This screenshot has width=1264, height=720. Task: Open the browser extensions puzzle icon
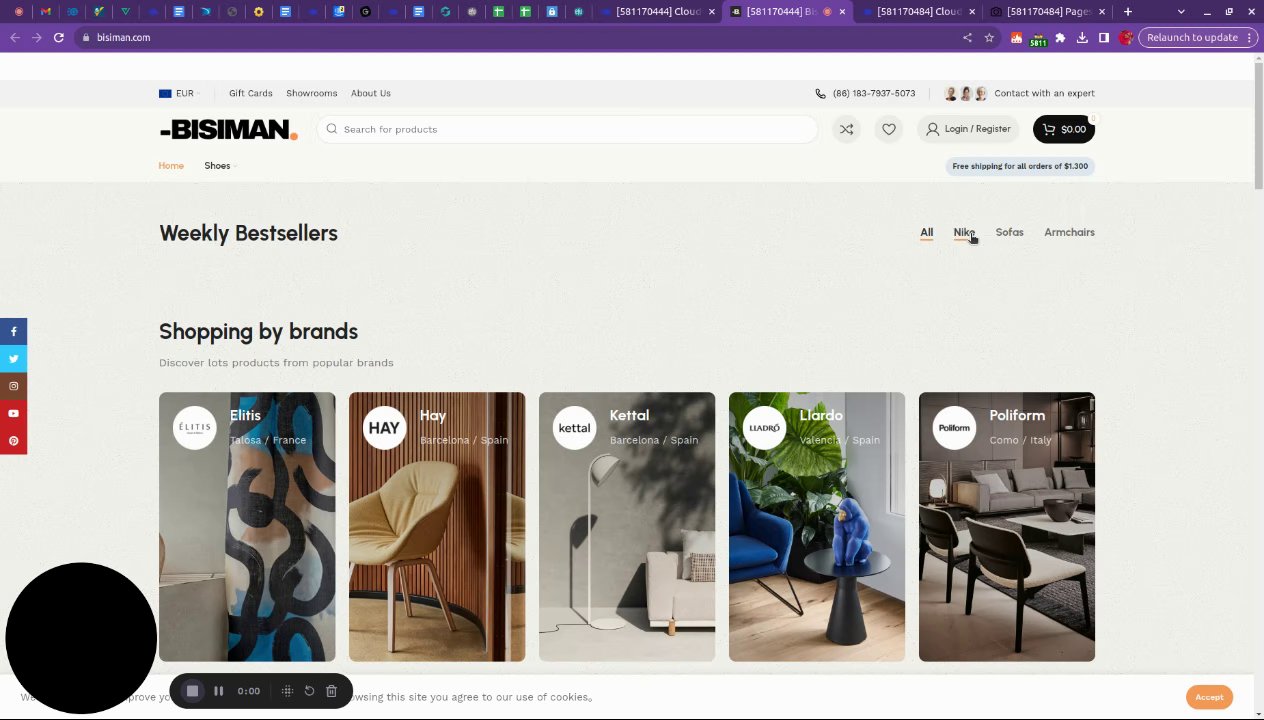1060,37
